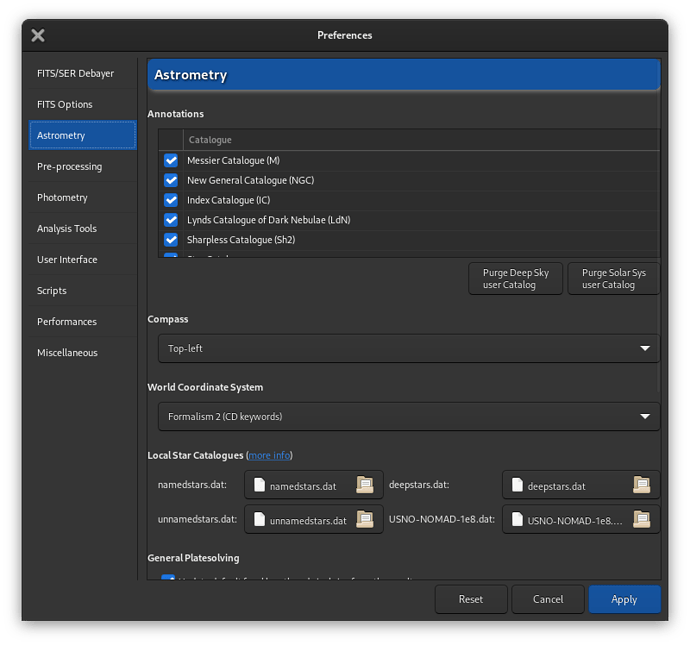Click folder icon for namedstars.dat
Image resolution: width=690 pixels, height=645 pixels.
[x=365, y=485]
